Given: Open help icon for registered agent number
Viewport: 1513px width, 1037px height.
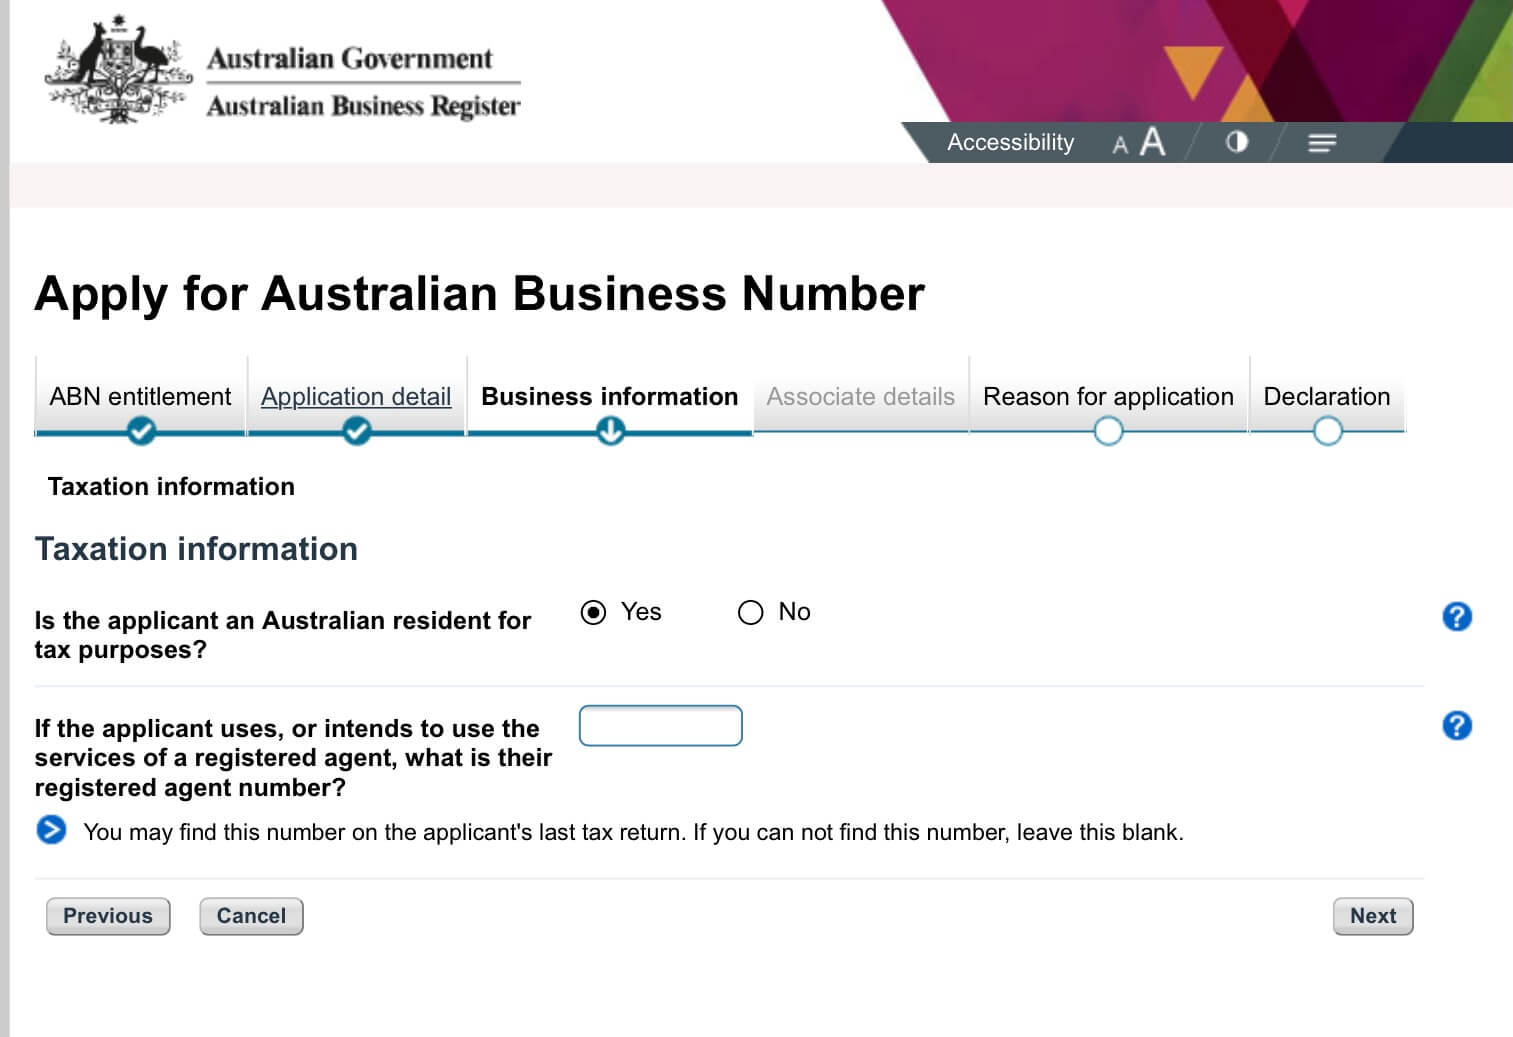Looking at the screenshot, I should pyautogui.click(x=1457, y=725).
